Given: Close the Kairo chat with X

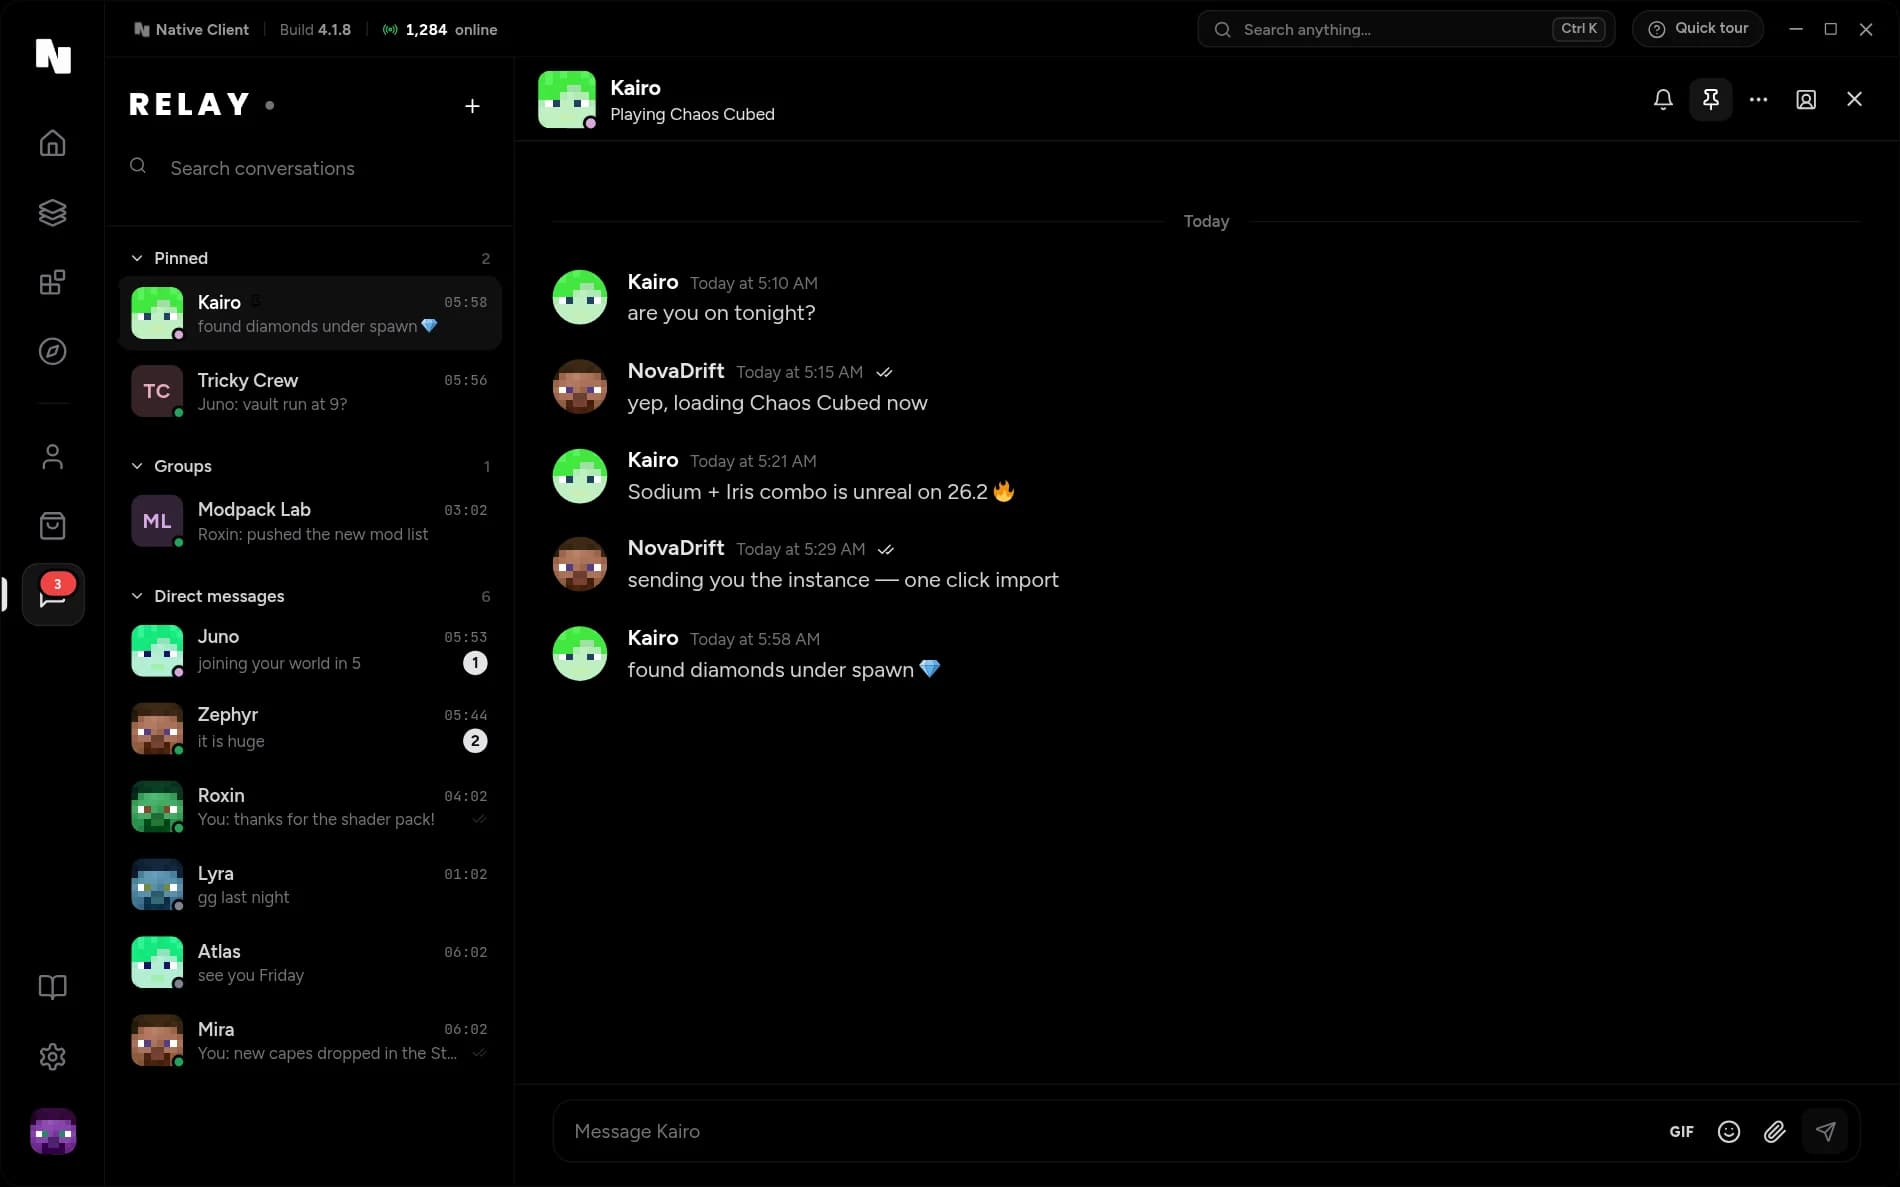Looking at the screenshot, I should [x=1854, y=99].
